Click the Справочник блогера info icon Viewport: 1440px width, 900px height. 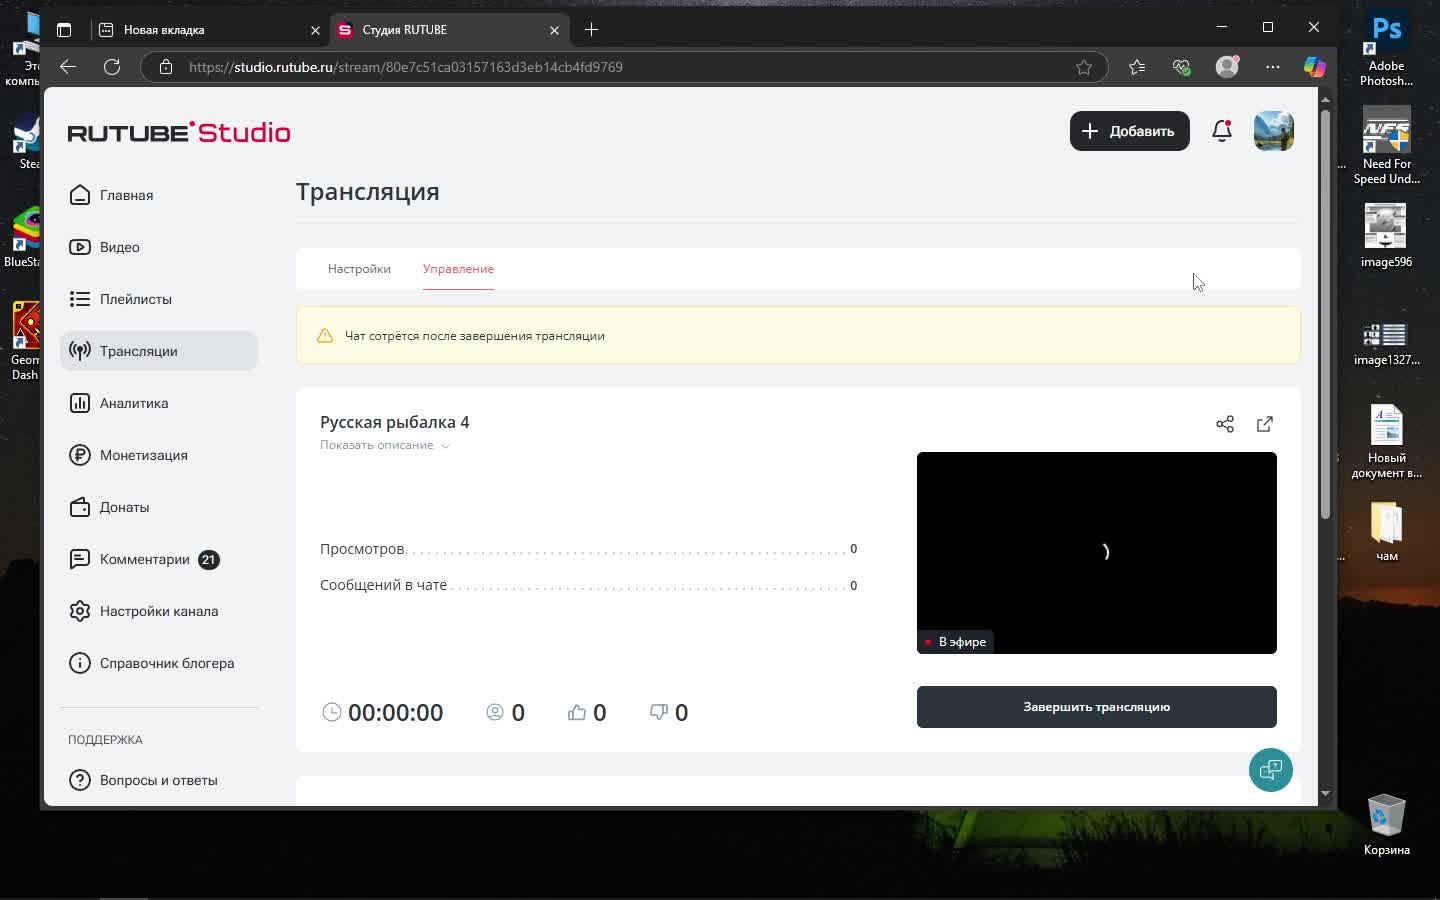pyautogui.click(x=80, y=663)
